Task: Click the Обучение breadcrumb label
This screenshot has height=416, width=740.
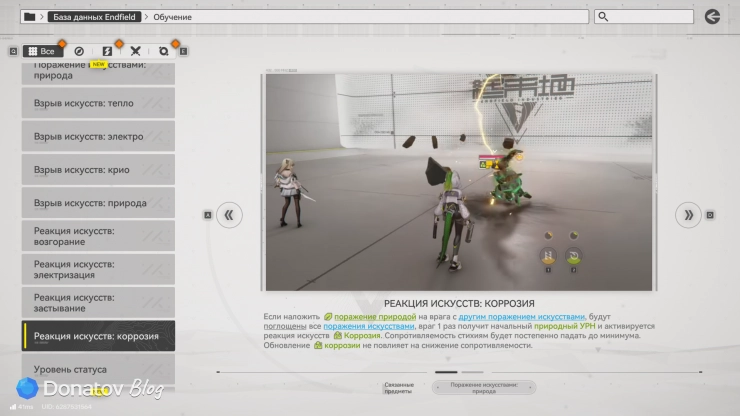Action: point(172,17)
